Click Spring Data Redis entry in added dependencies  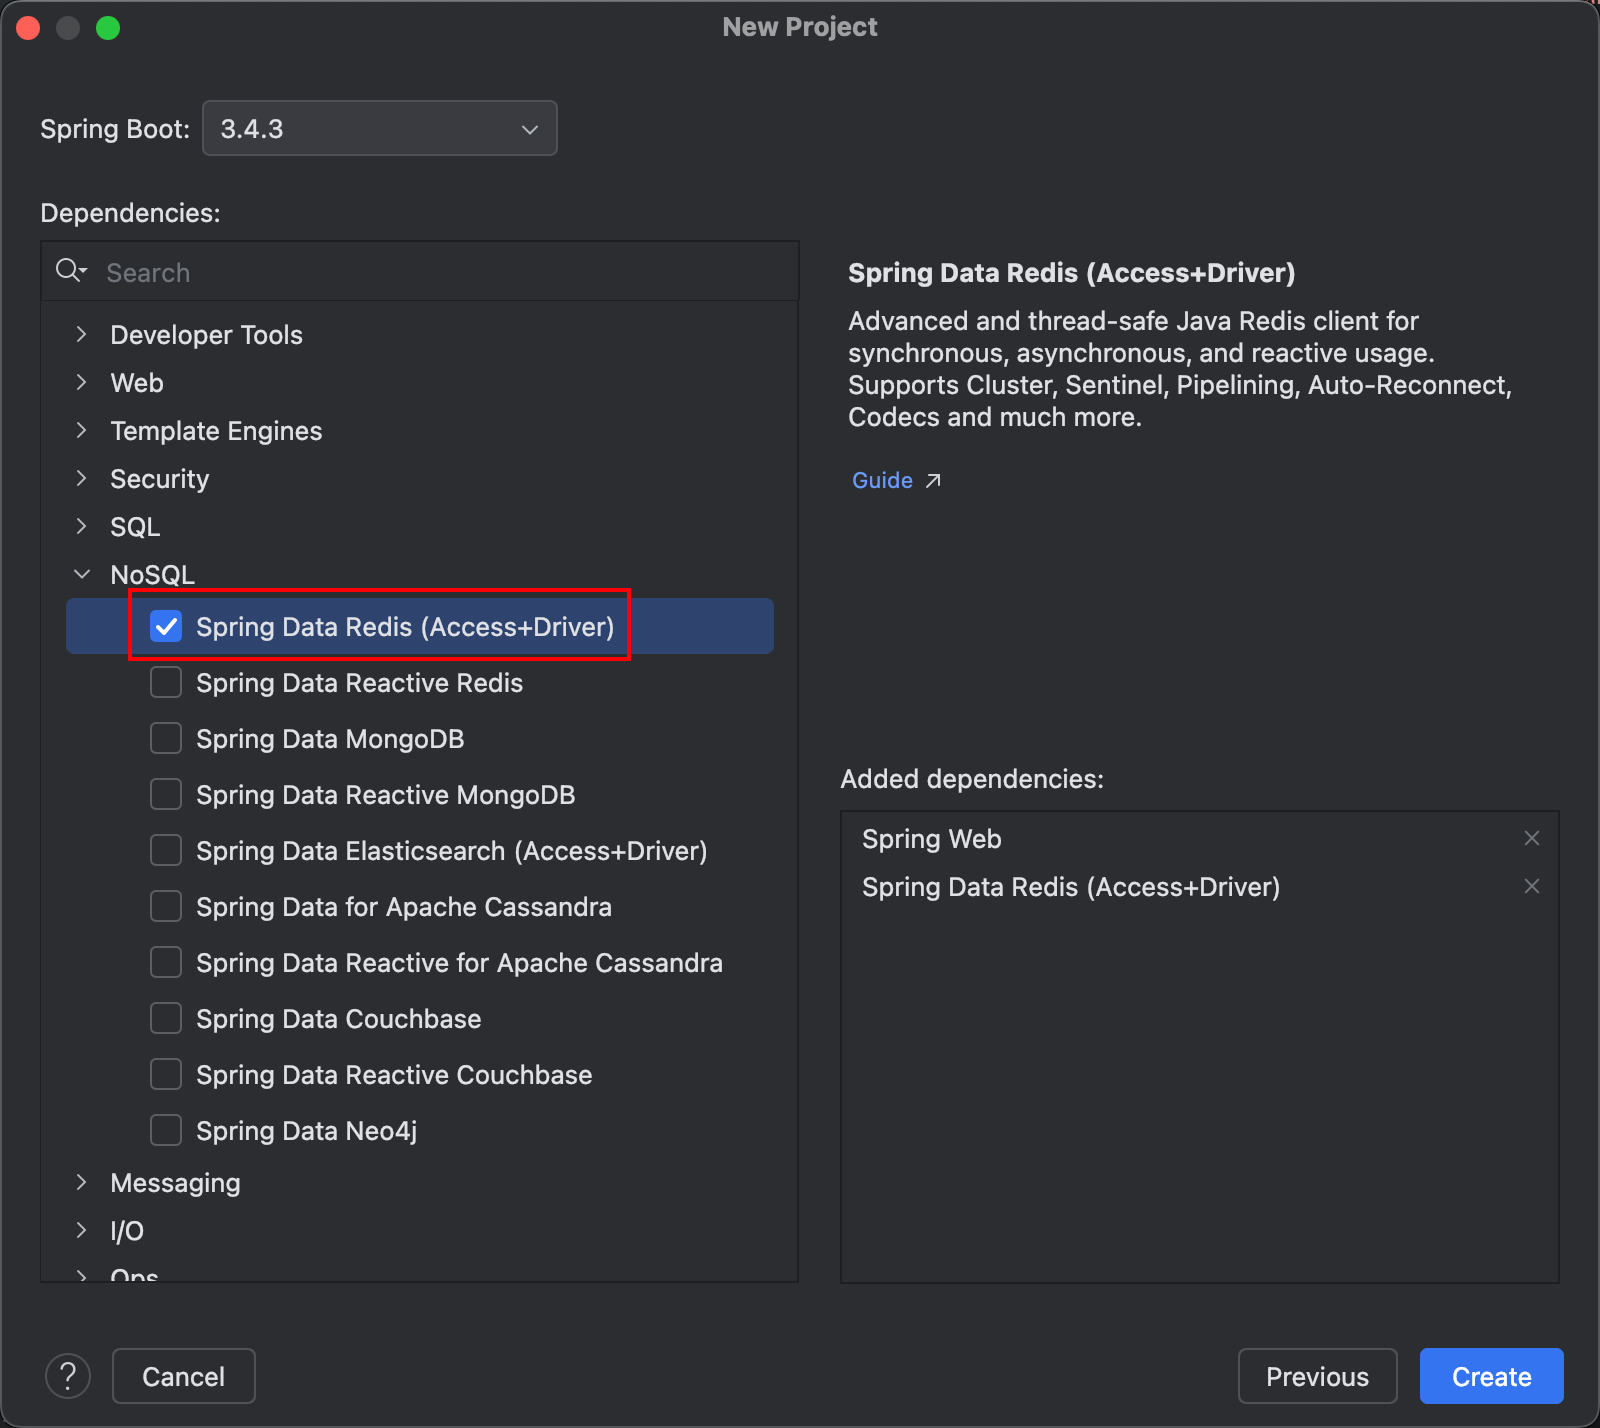pyautogui.click(x=1071, y=887)
